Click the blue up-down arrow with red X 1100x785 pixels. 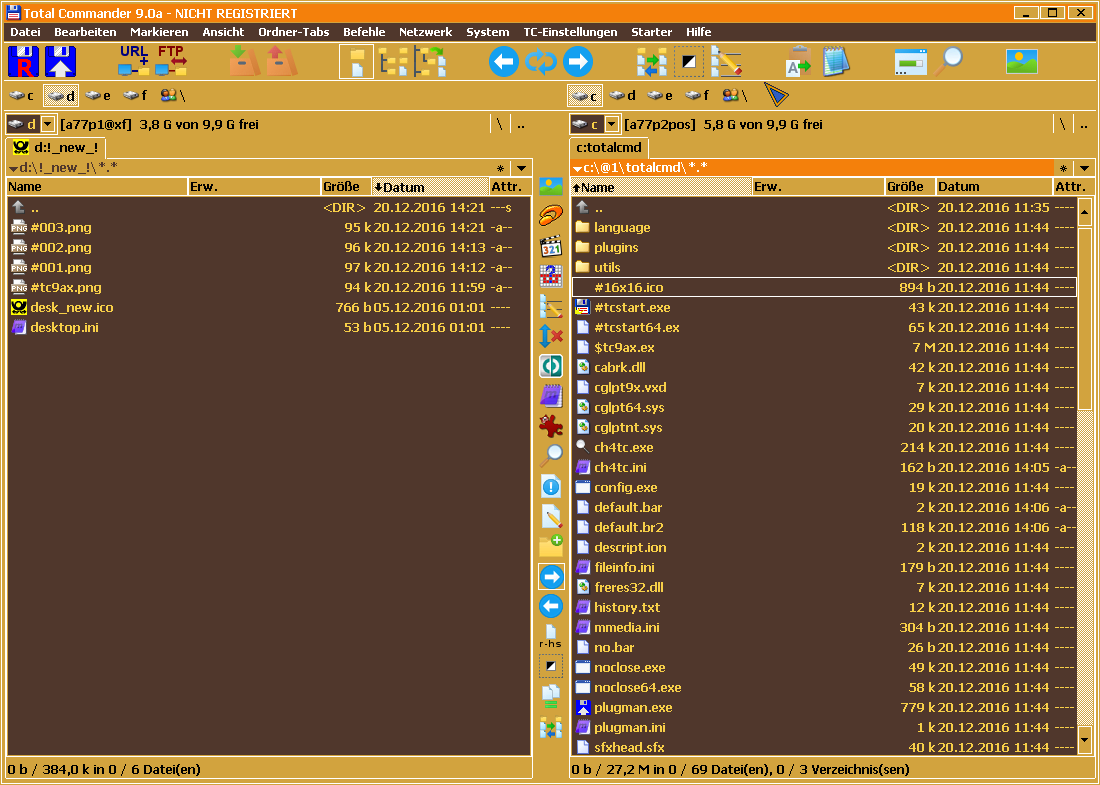pyautogui.click(x=551, y=336)
